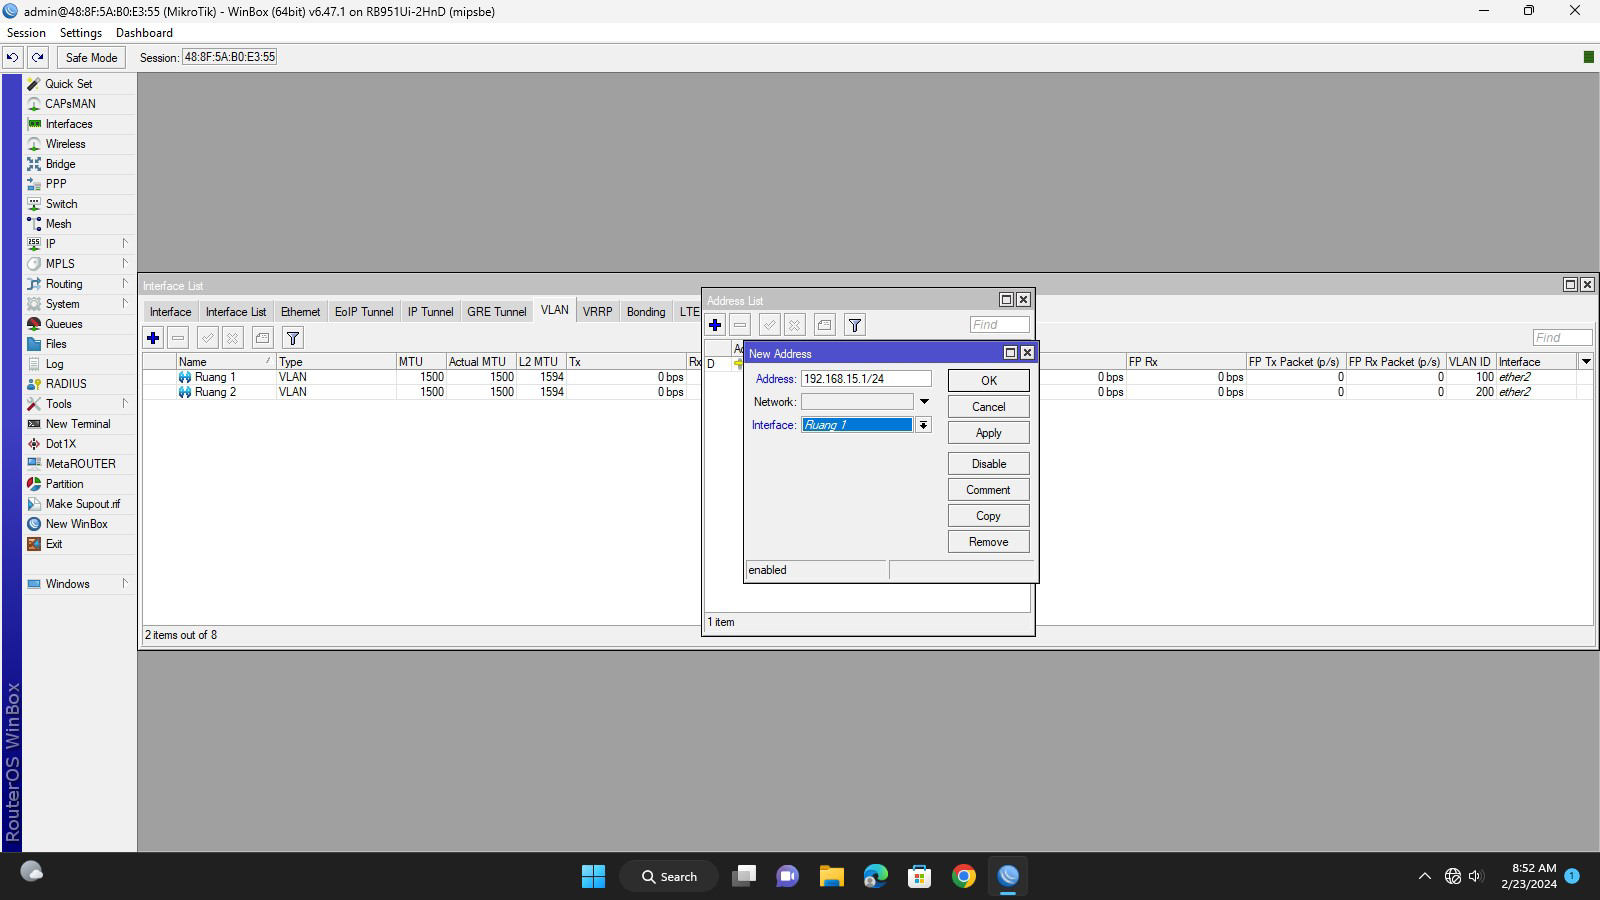Click add (+) icon in Address List window

pyautogui.click(x=715, y=325)
